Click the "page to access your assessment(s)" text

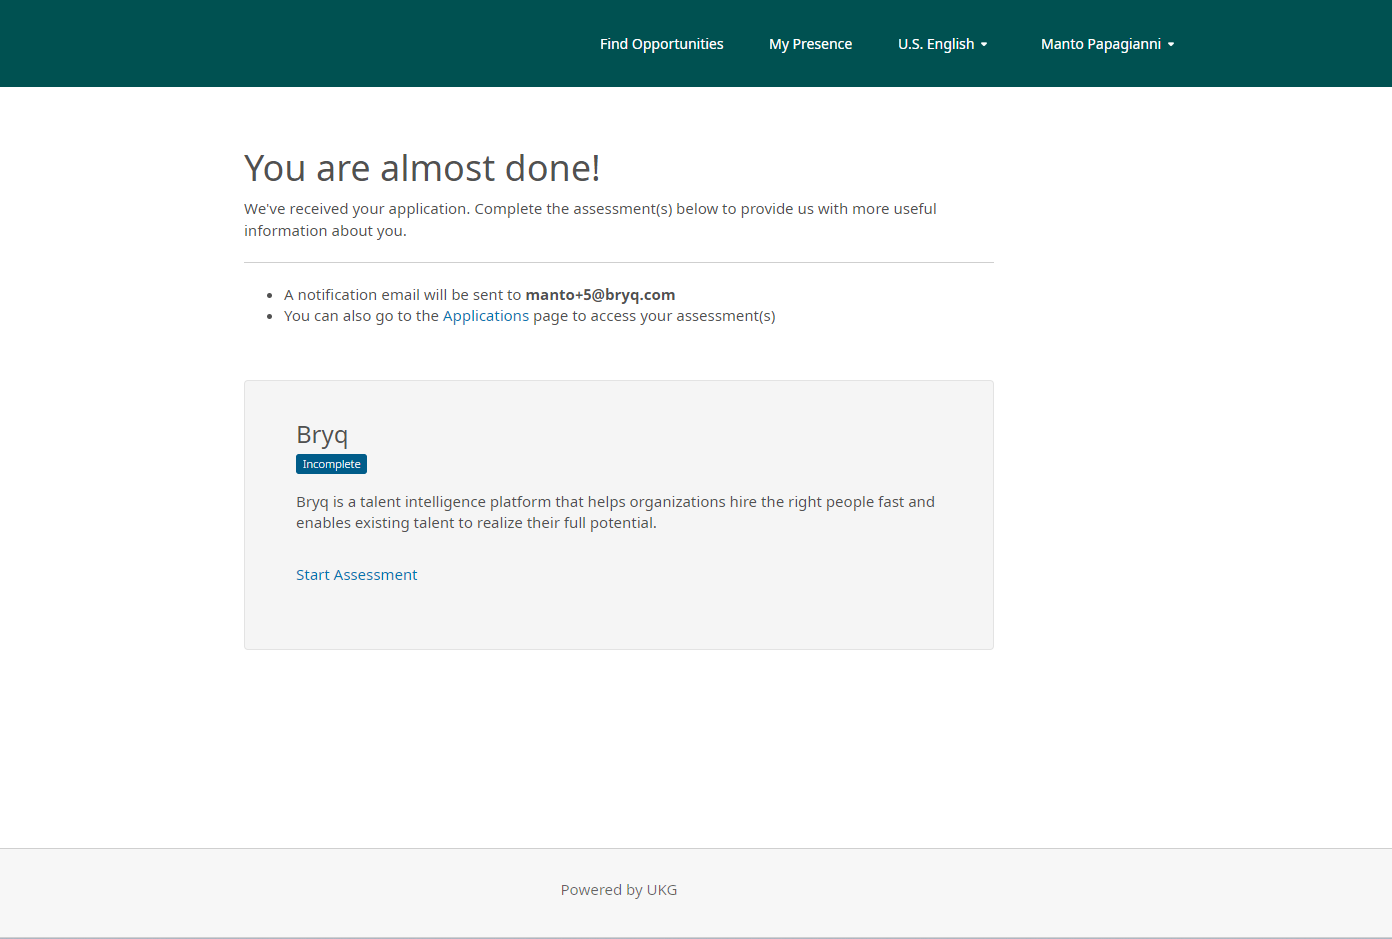tap(654, 316)
